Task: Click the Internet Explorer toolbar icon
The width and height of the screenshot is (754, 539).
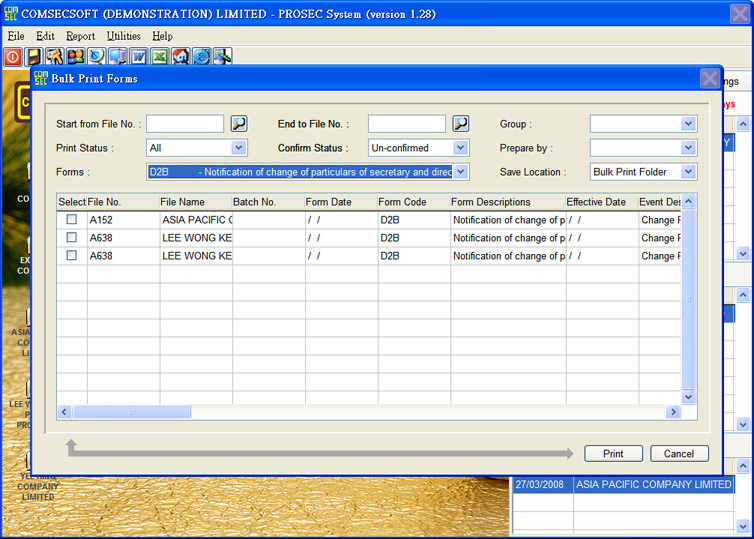Action: [x=201, y=56]
